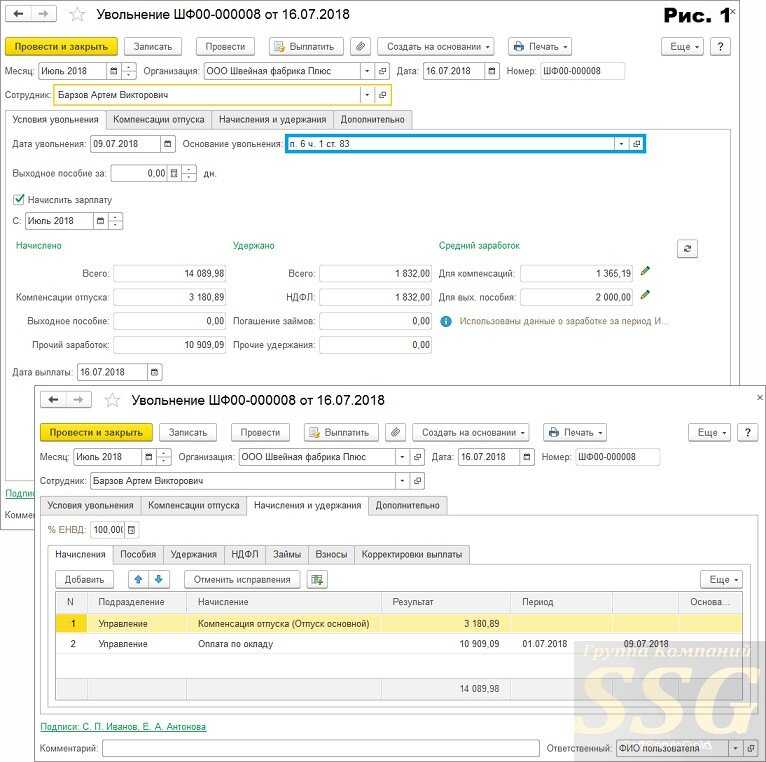Screen dimensions: 766x762
Task: Open Начисления и удержания tab in upper window
Action: point(272,120)
